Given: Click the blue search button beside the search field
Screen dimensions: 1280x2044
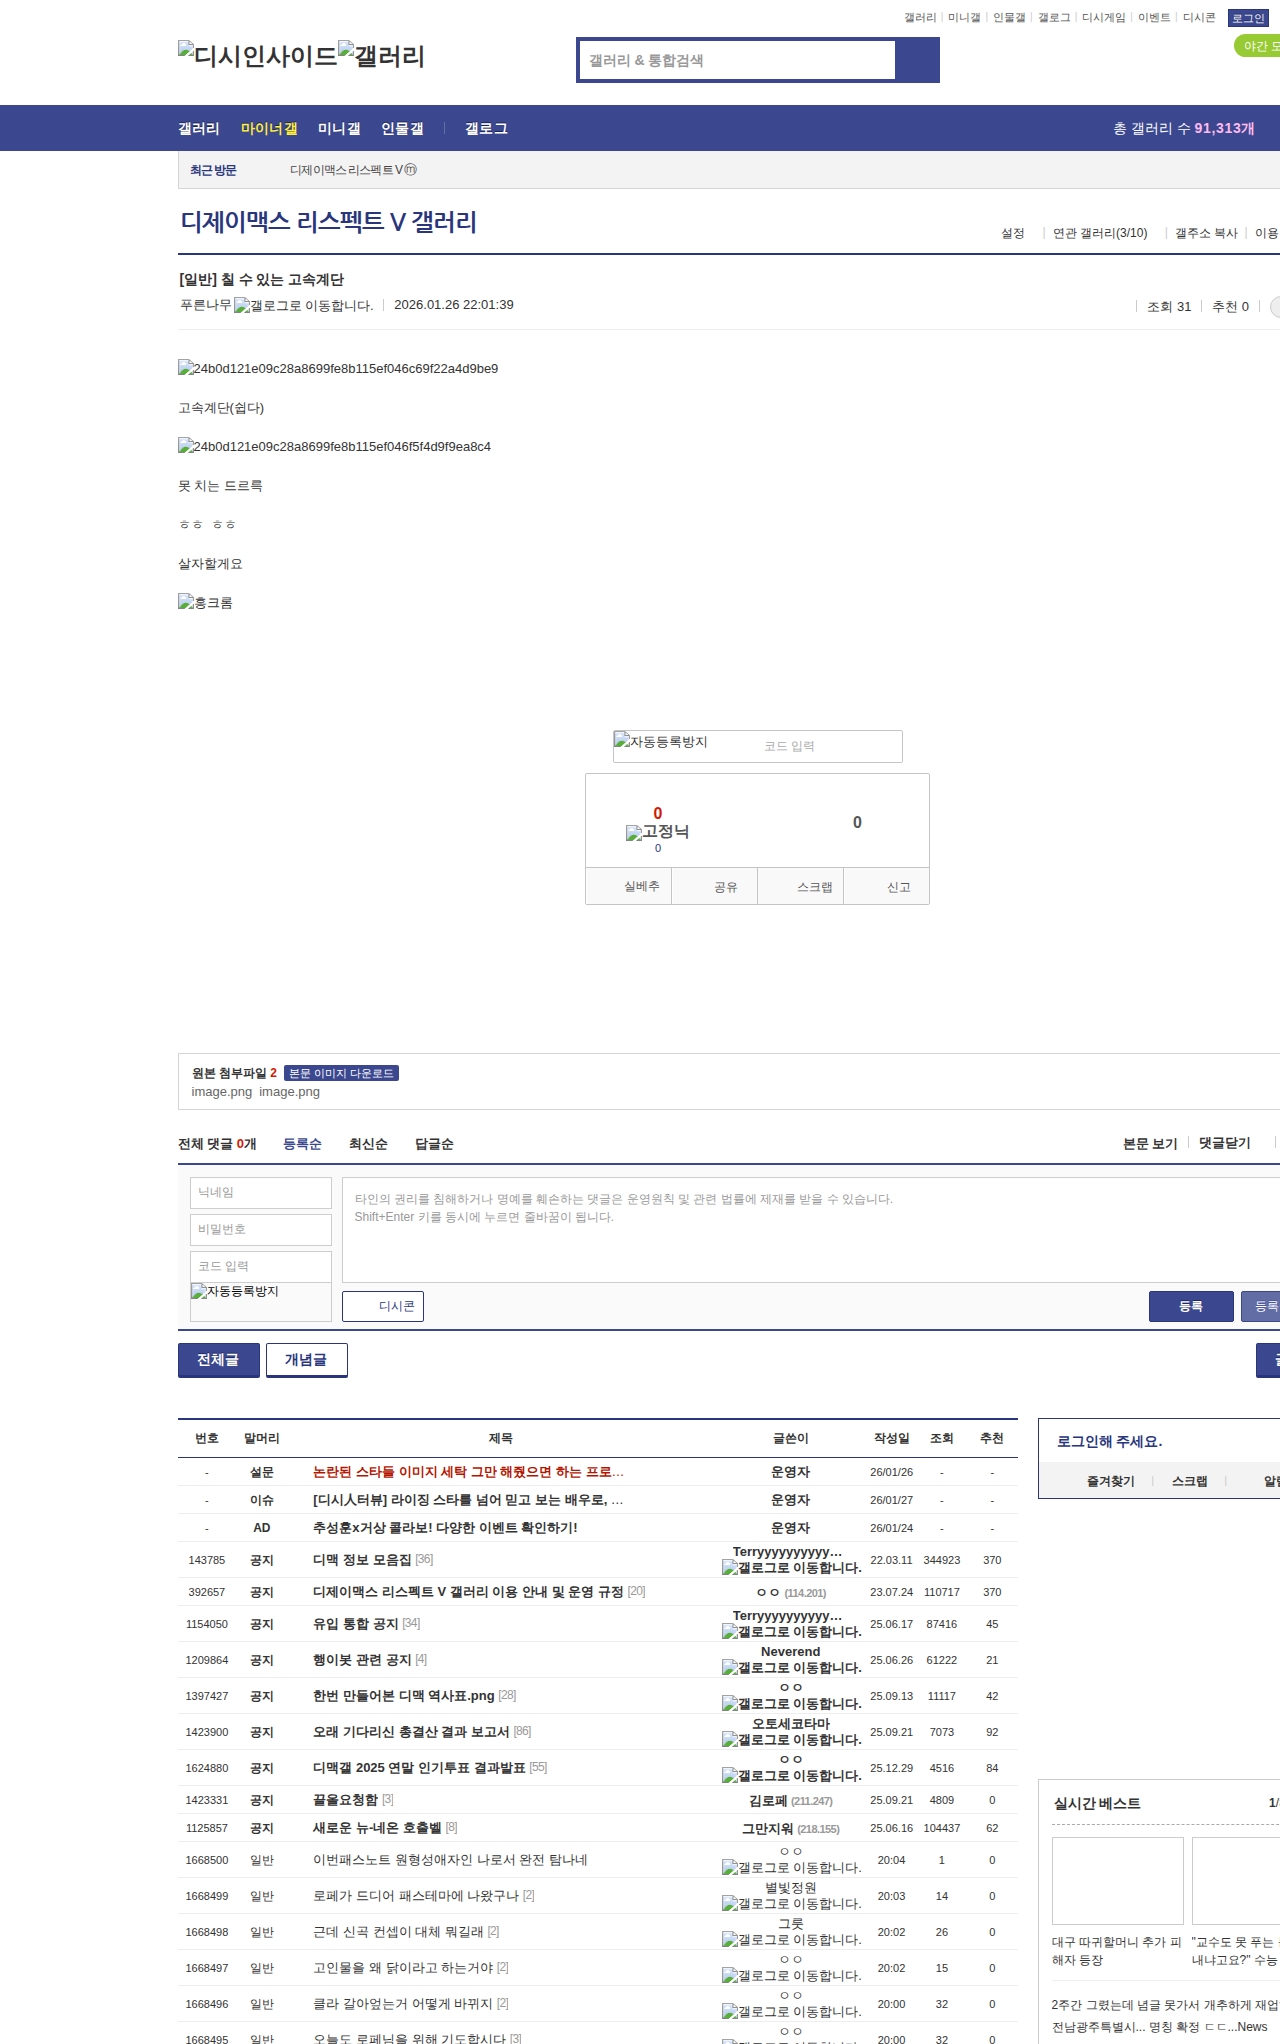Looking at the screenshot, I should 917,60.
